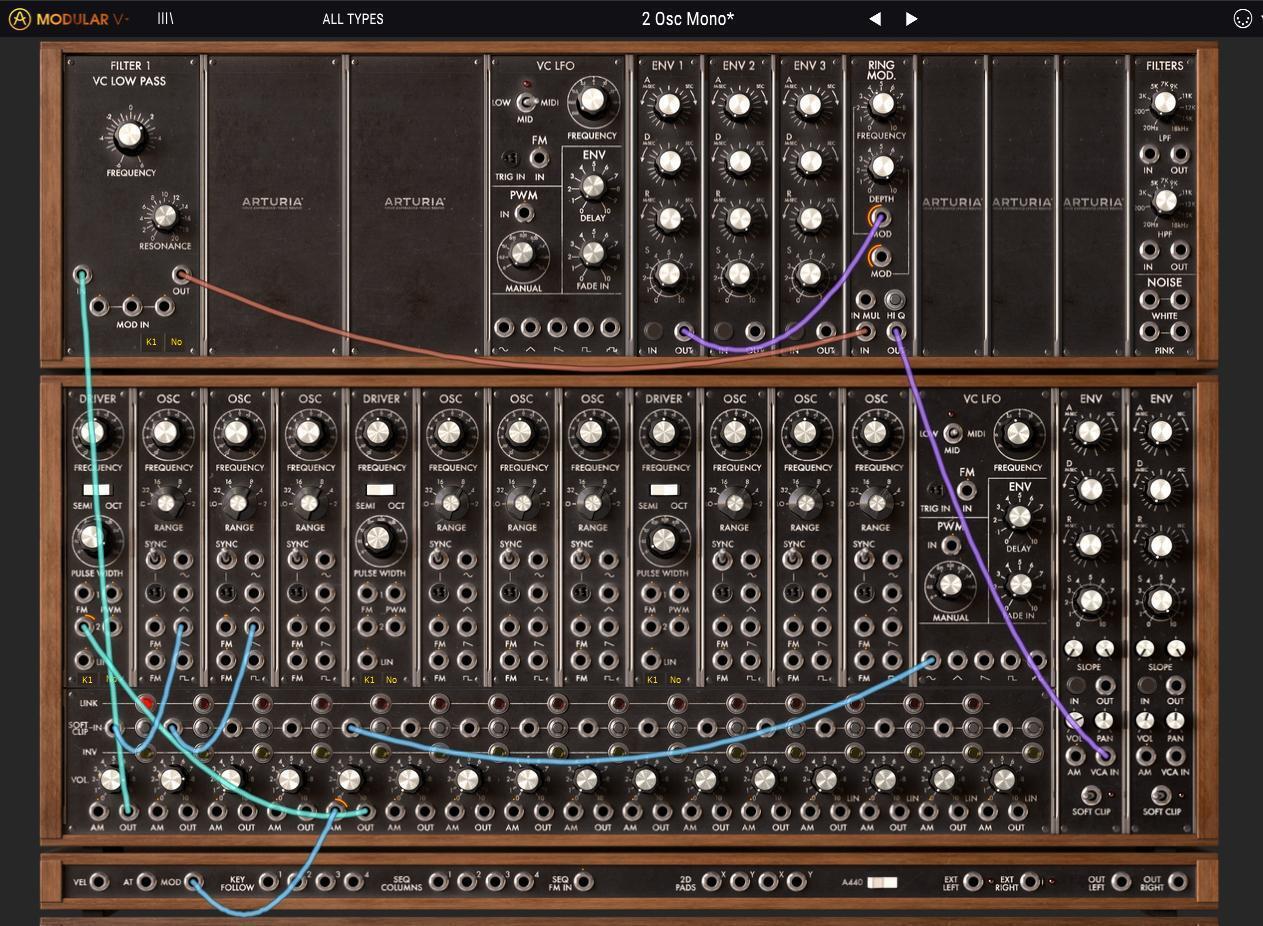The width and height of the screenshot is (1263, 926).
Task: Open the settings gear in the top right corner
Action: pyautogui.click(x=1243, y=18)
